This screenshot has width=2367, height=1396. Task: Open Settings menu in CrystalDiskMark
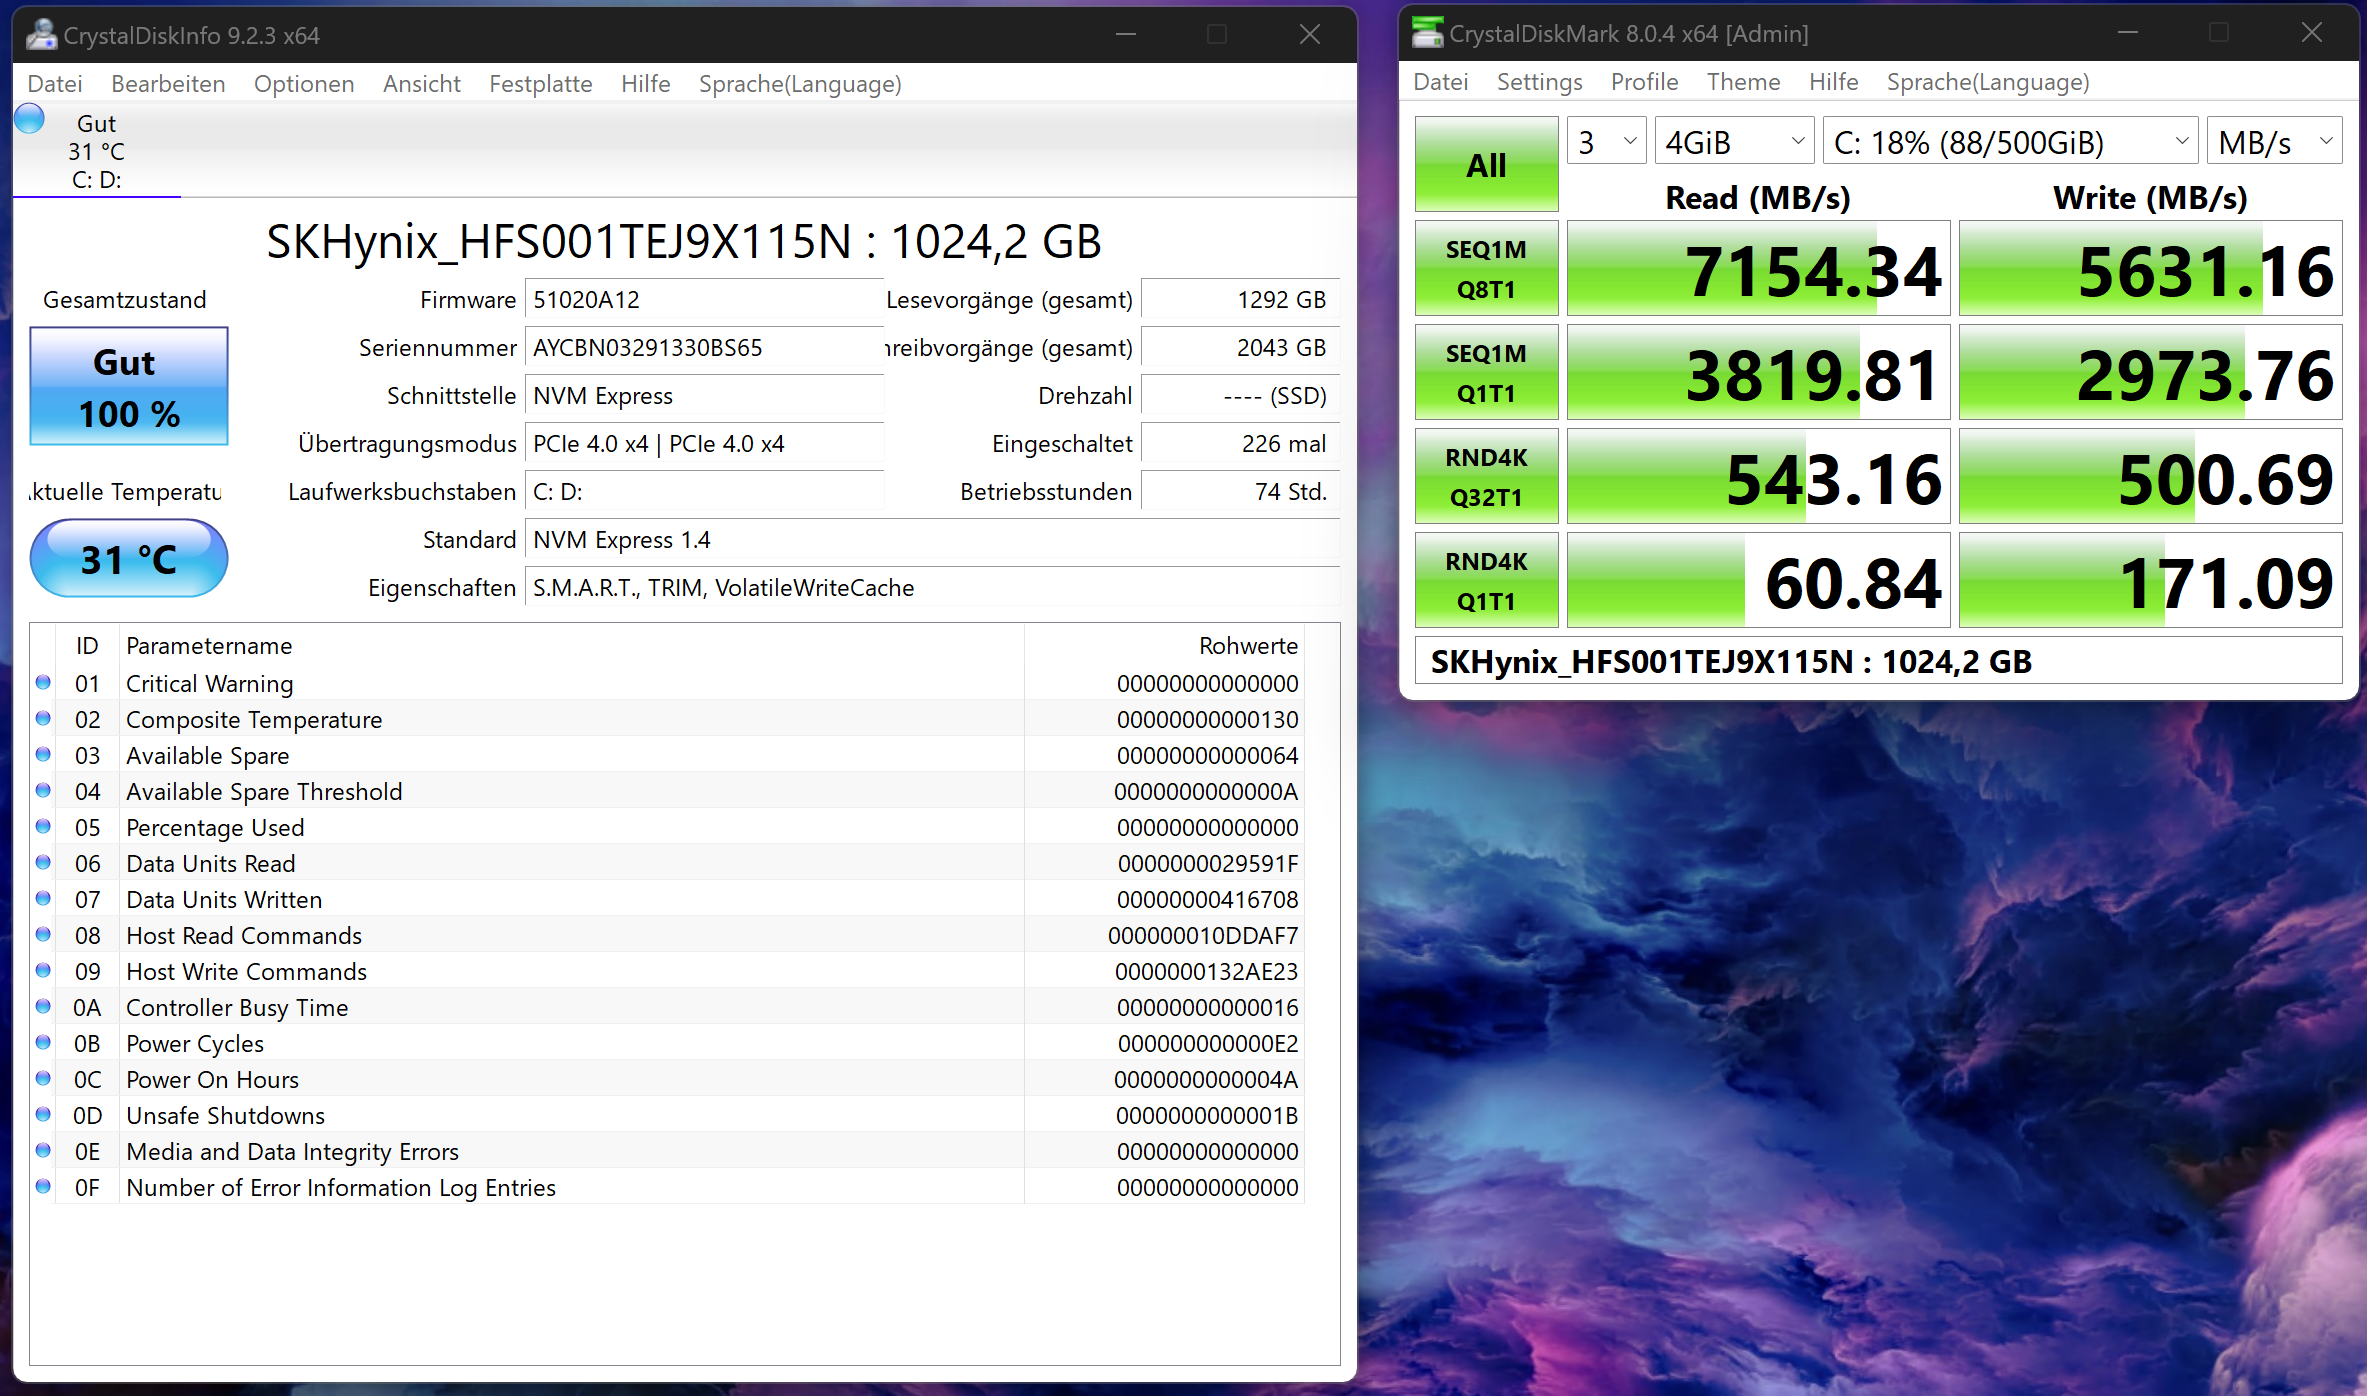coord(1540,82)
